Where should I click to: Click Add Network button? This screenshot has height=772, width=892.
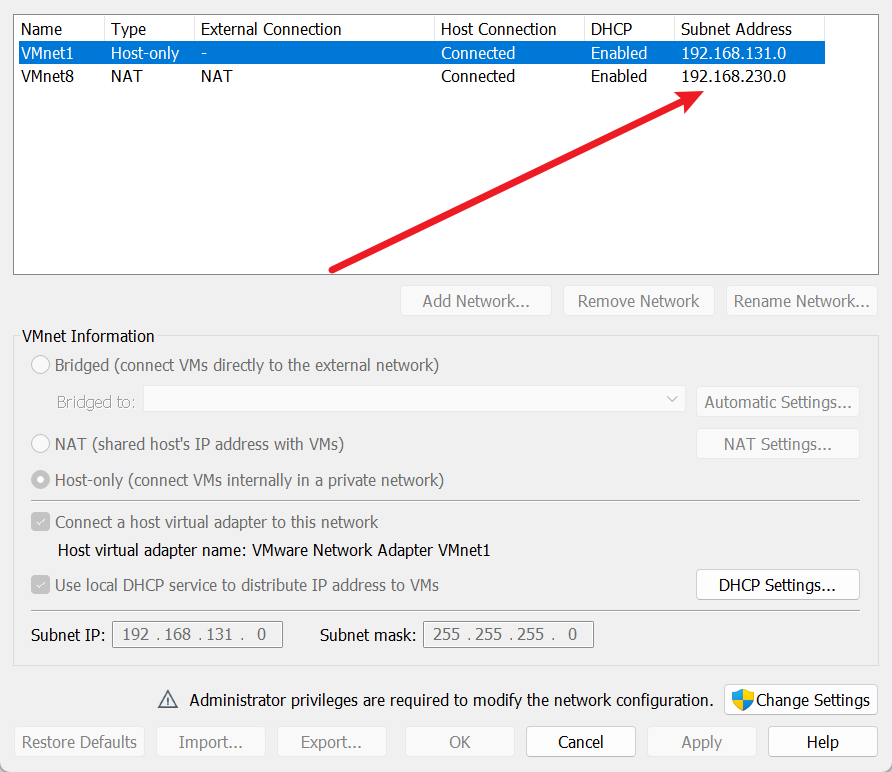click(x=476, y=301)
